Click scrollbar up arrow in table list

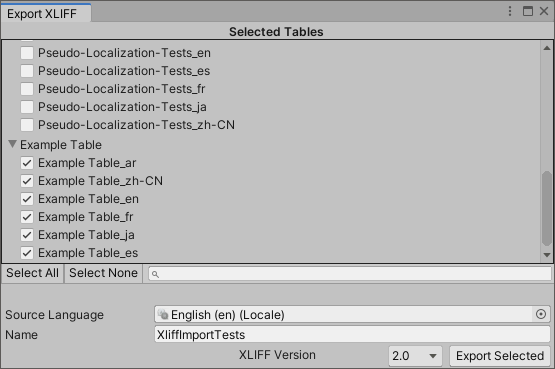pyautogui.click(x=547, y=48)
